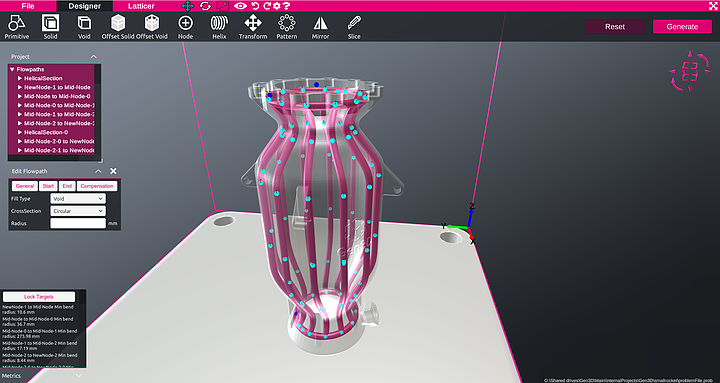Expand the Metrics panel chevron
This screenshot has width=720, height=383.
79,376
